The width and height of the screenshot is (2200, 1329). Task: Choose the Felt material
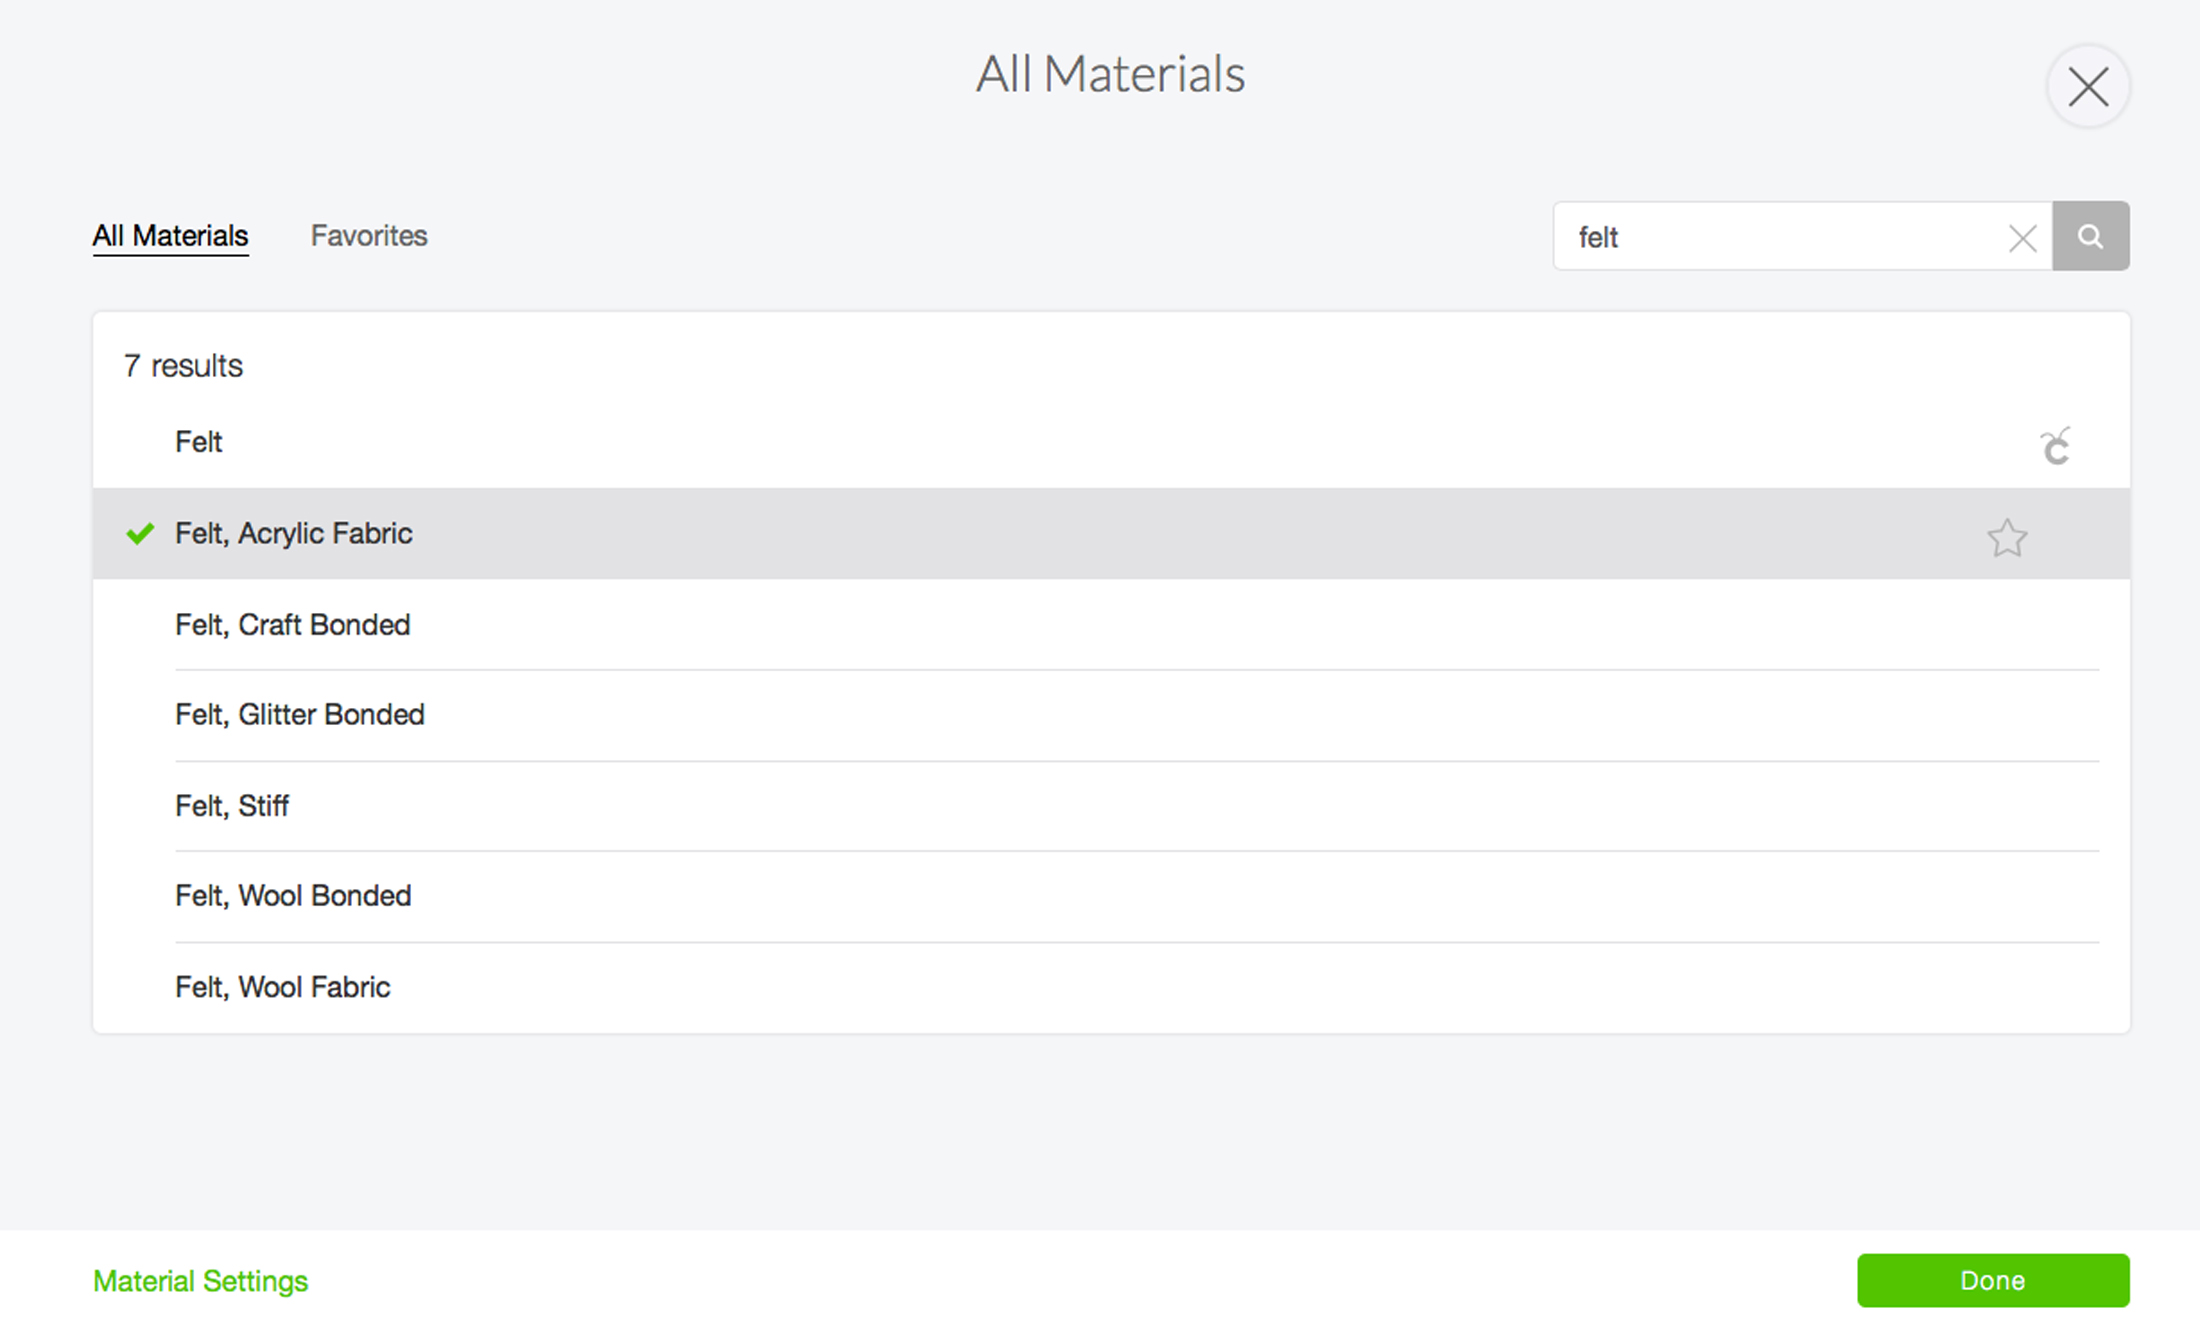(x=1111, y=442)
